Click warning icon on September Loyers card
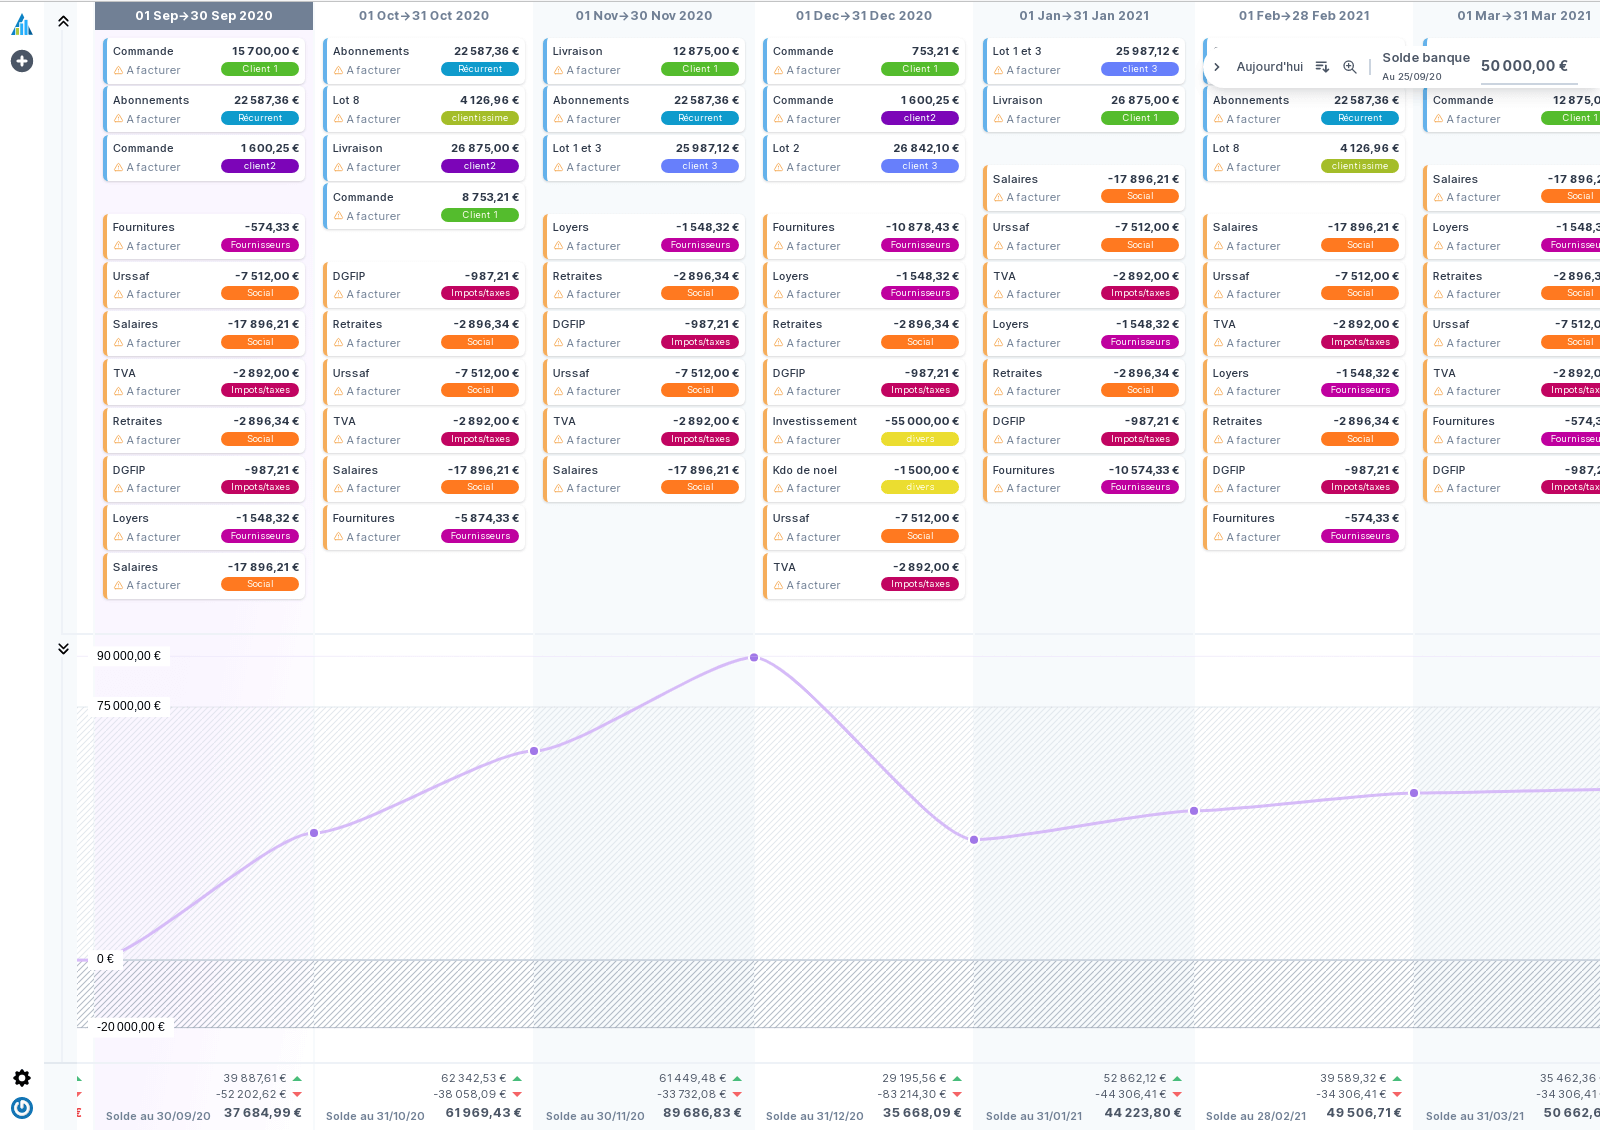1600x1130 pixels. [118, 537]
